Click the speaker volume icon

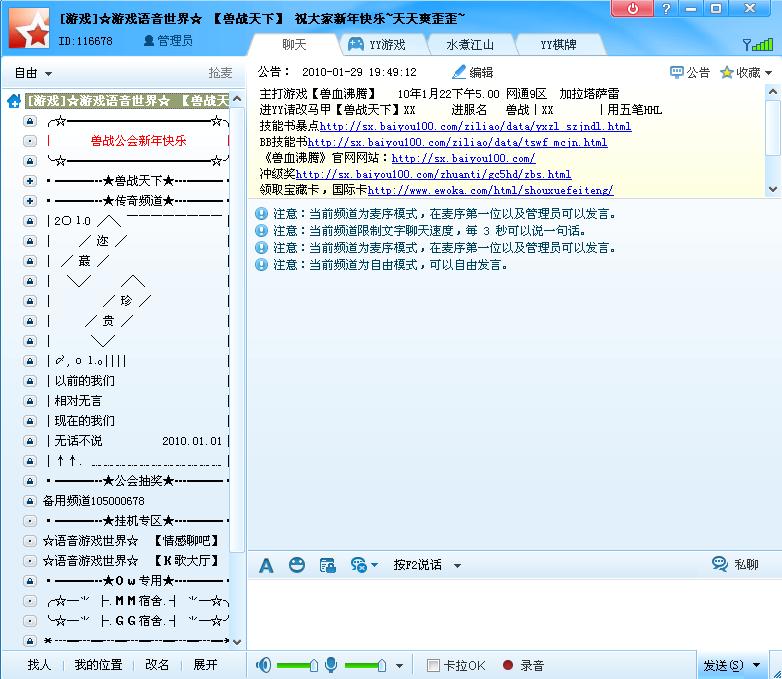tap(264, 665)
